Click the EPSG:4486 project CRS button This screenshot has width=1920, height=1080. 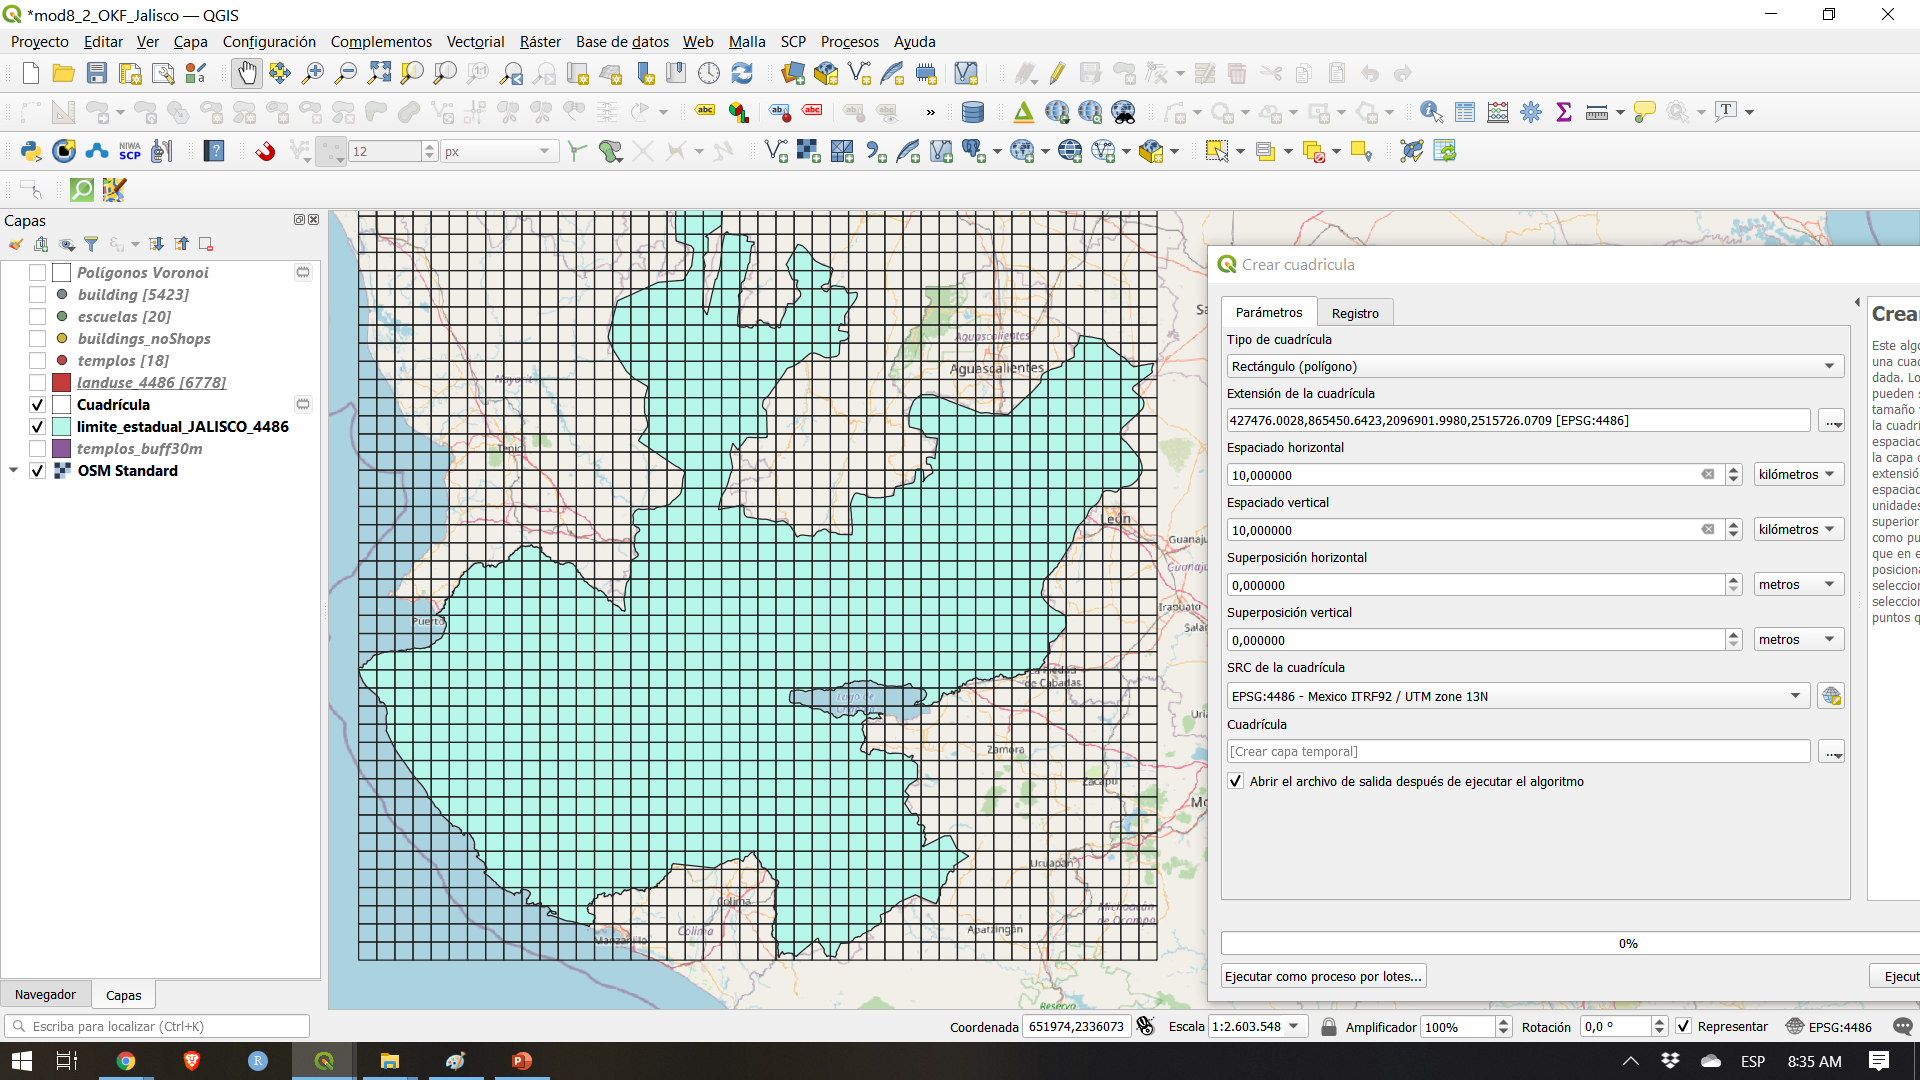(x=1829, y=1026)
